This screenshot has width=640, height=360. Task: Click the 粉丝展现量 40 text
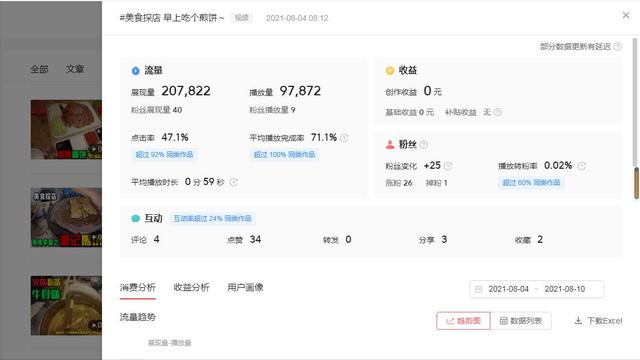click(x=156, y=110)
